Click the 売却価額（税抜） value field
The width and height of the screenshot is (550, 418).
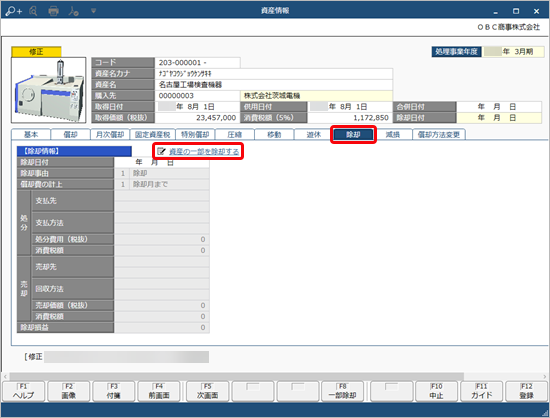coord(162,305)
